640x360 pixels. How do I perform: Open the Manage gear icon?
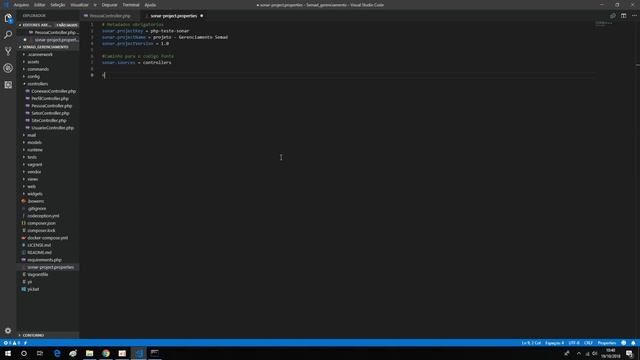(x=8, y=330)
